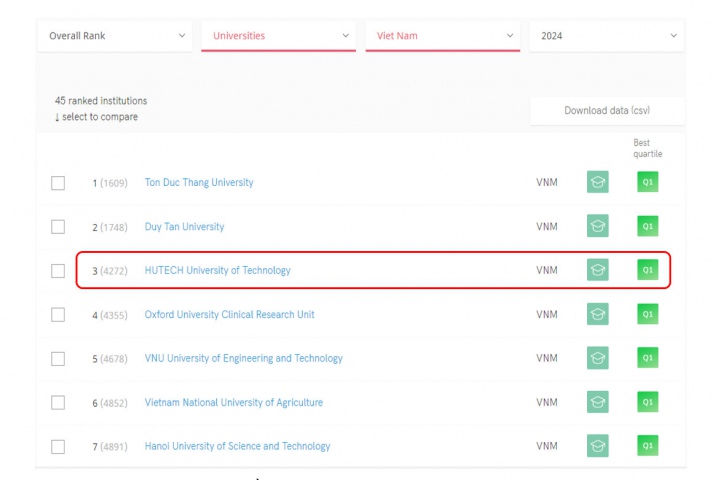The height and width of the screenshot is (480, 713).
Task: Click graduation cap icon for VNU University of Engineering
Action: coord(598,358)
